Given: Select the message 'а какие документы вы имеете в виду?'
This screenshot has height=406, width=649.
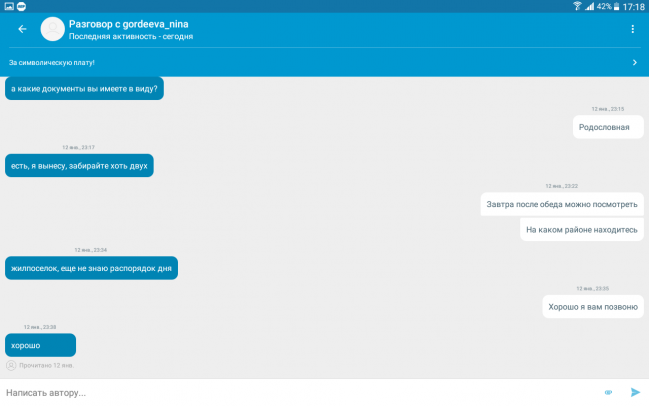Looking at the screenshot, I should [x=84, y=88].
